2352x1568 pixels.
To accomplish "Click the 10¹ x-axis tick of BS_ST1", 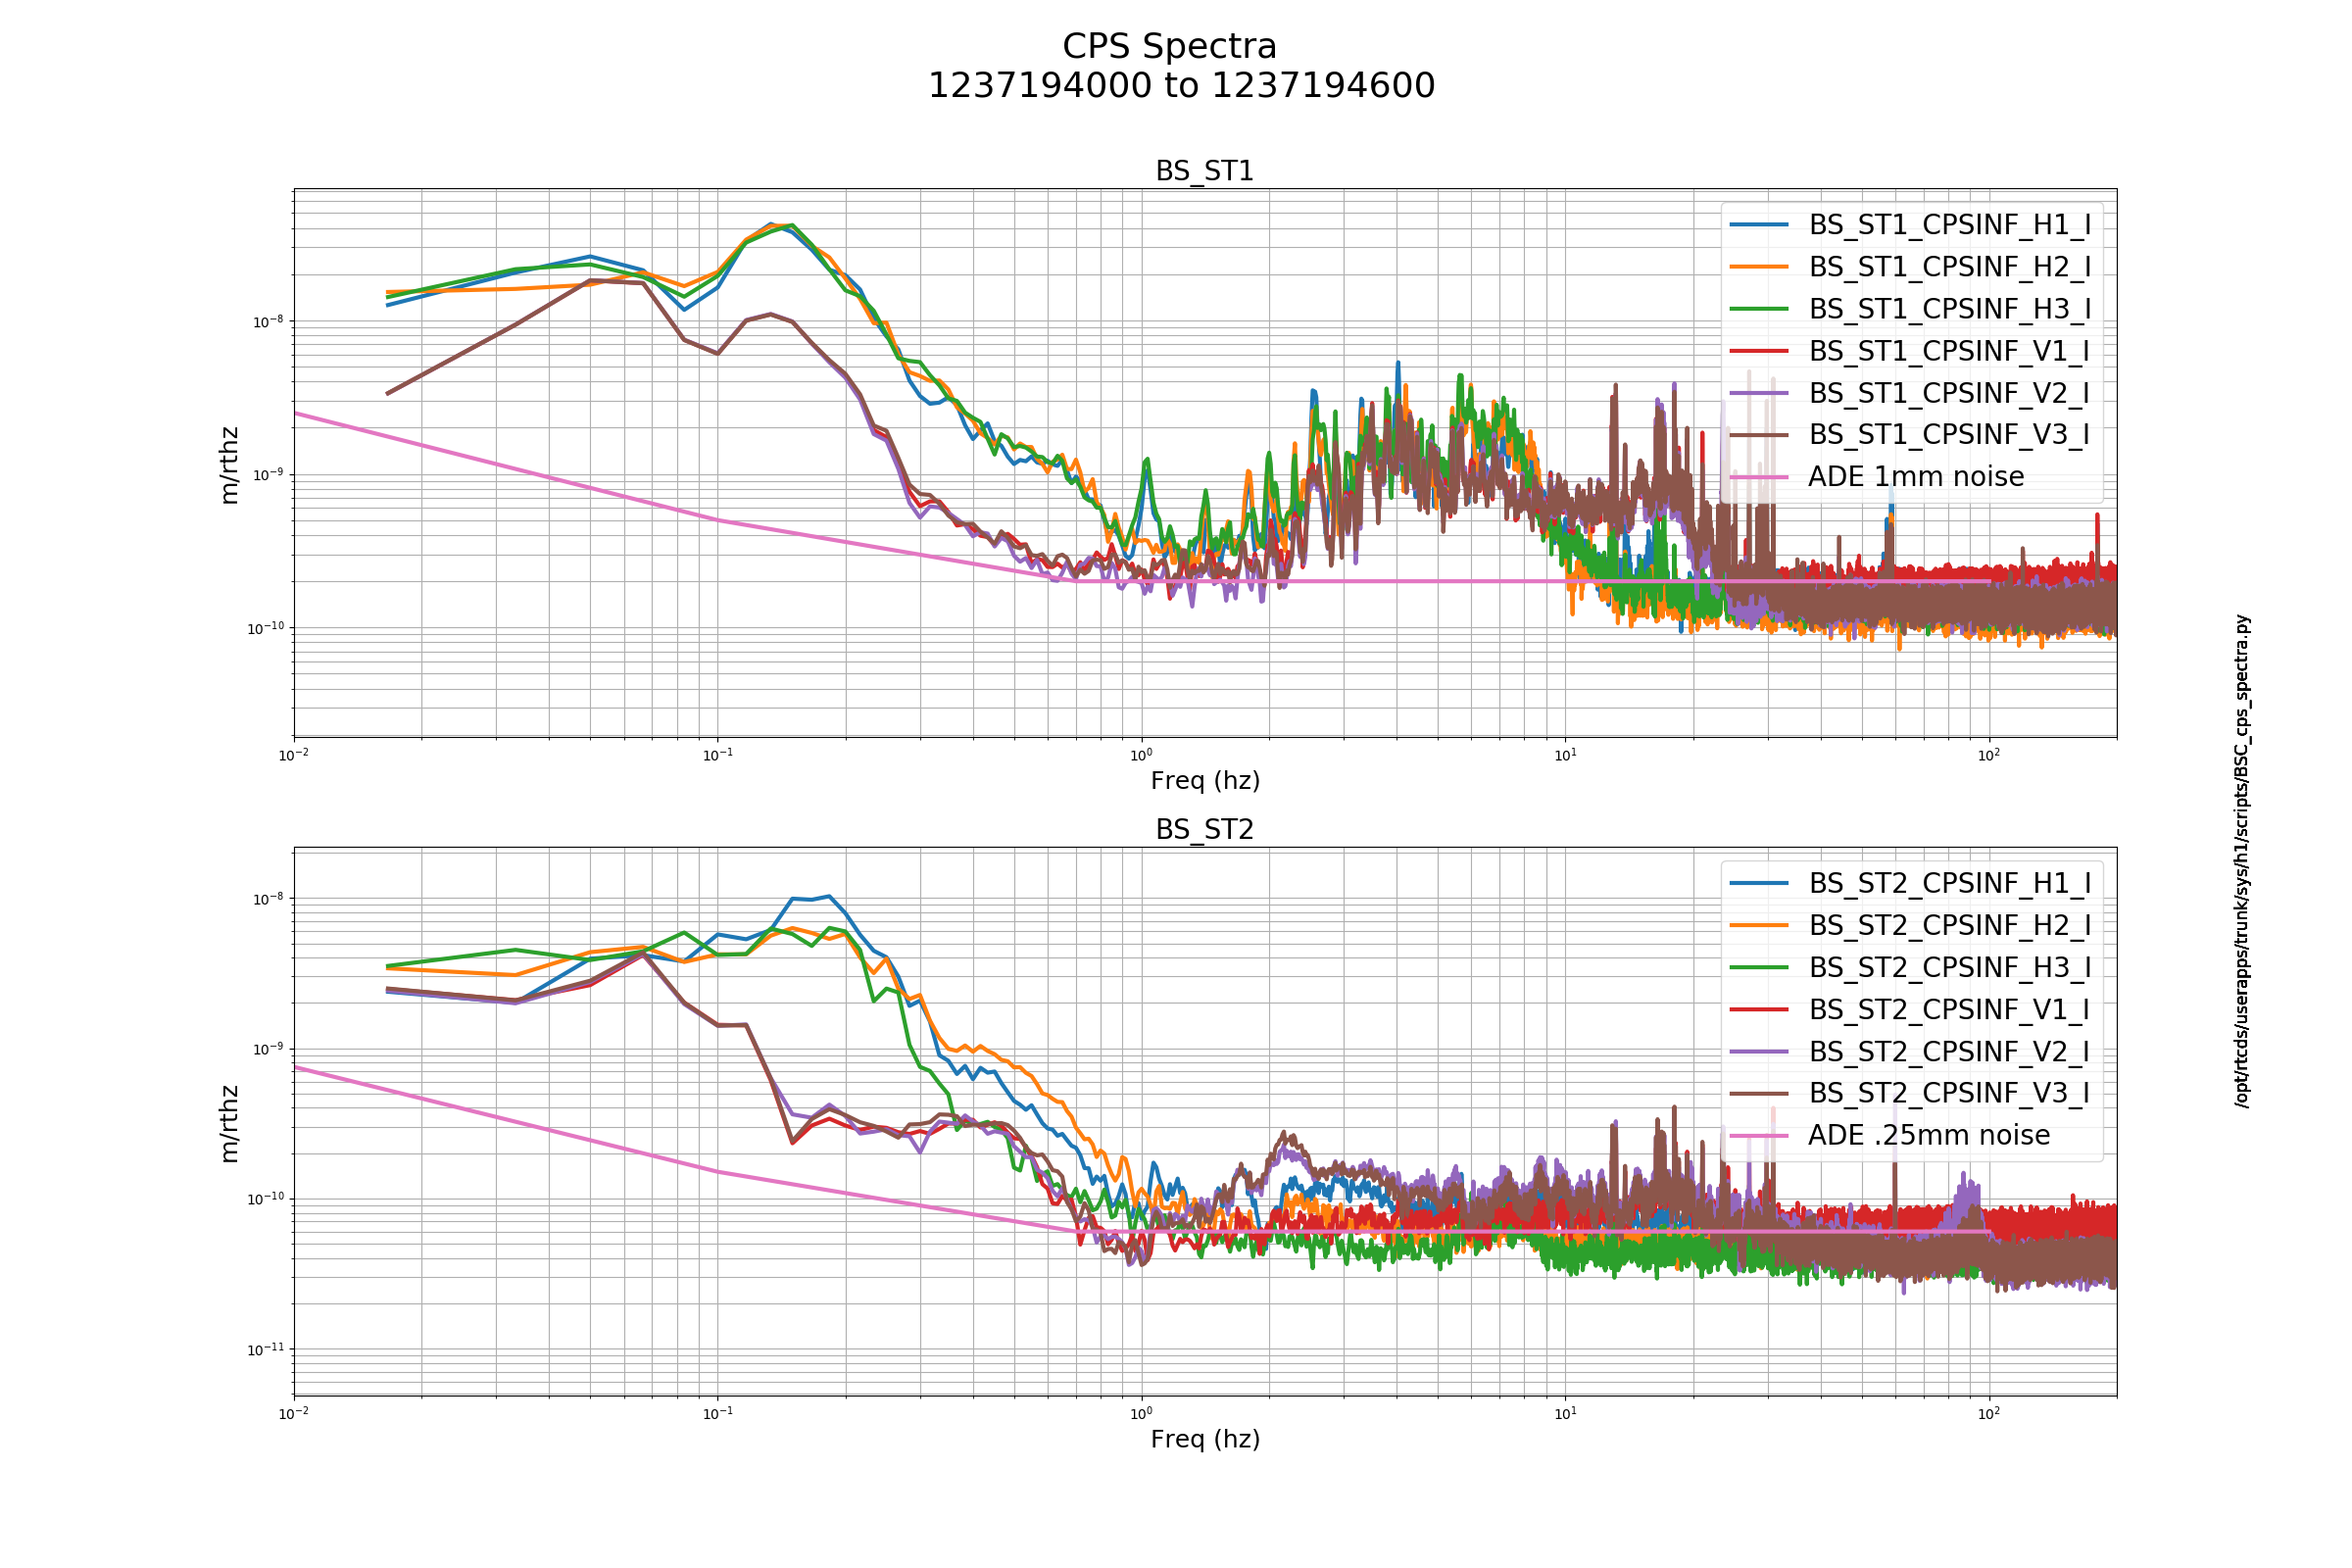I will click(1565, 755).
